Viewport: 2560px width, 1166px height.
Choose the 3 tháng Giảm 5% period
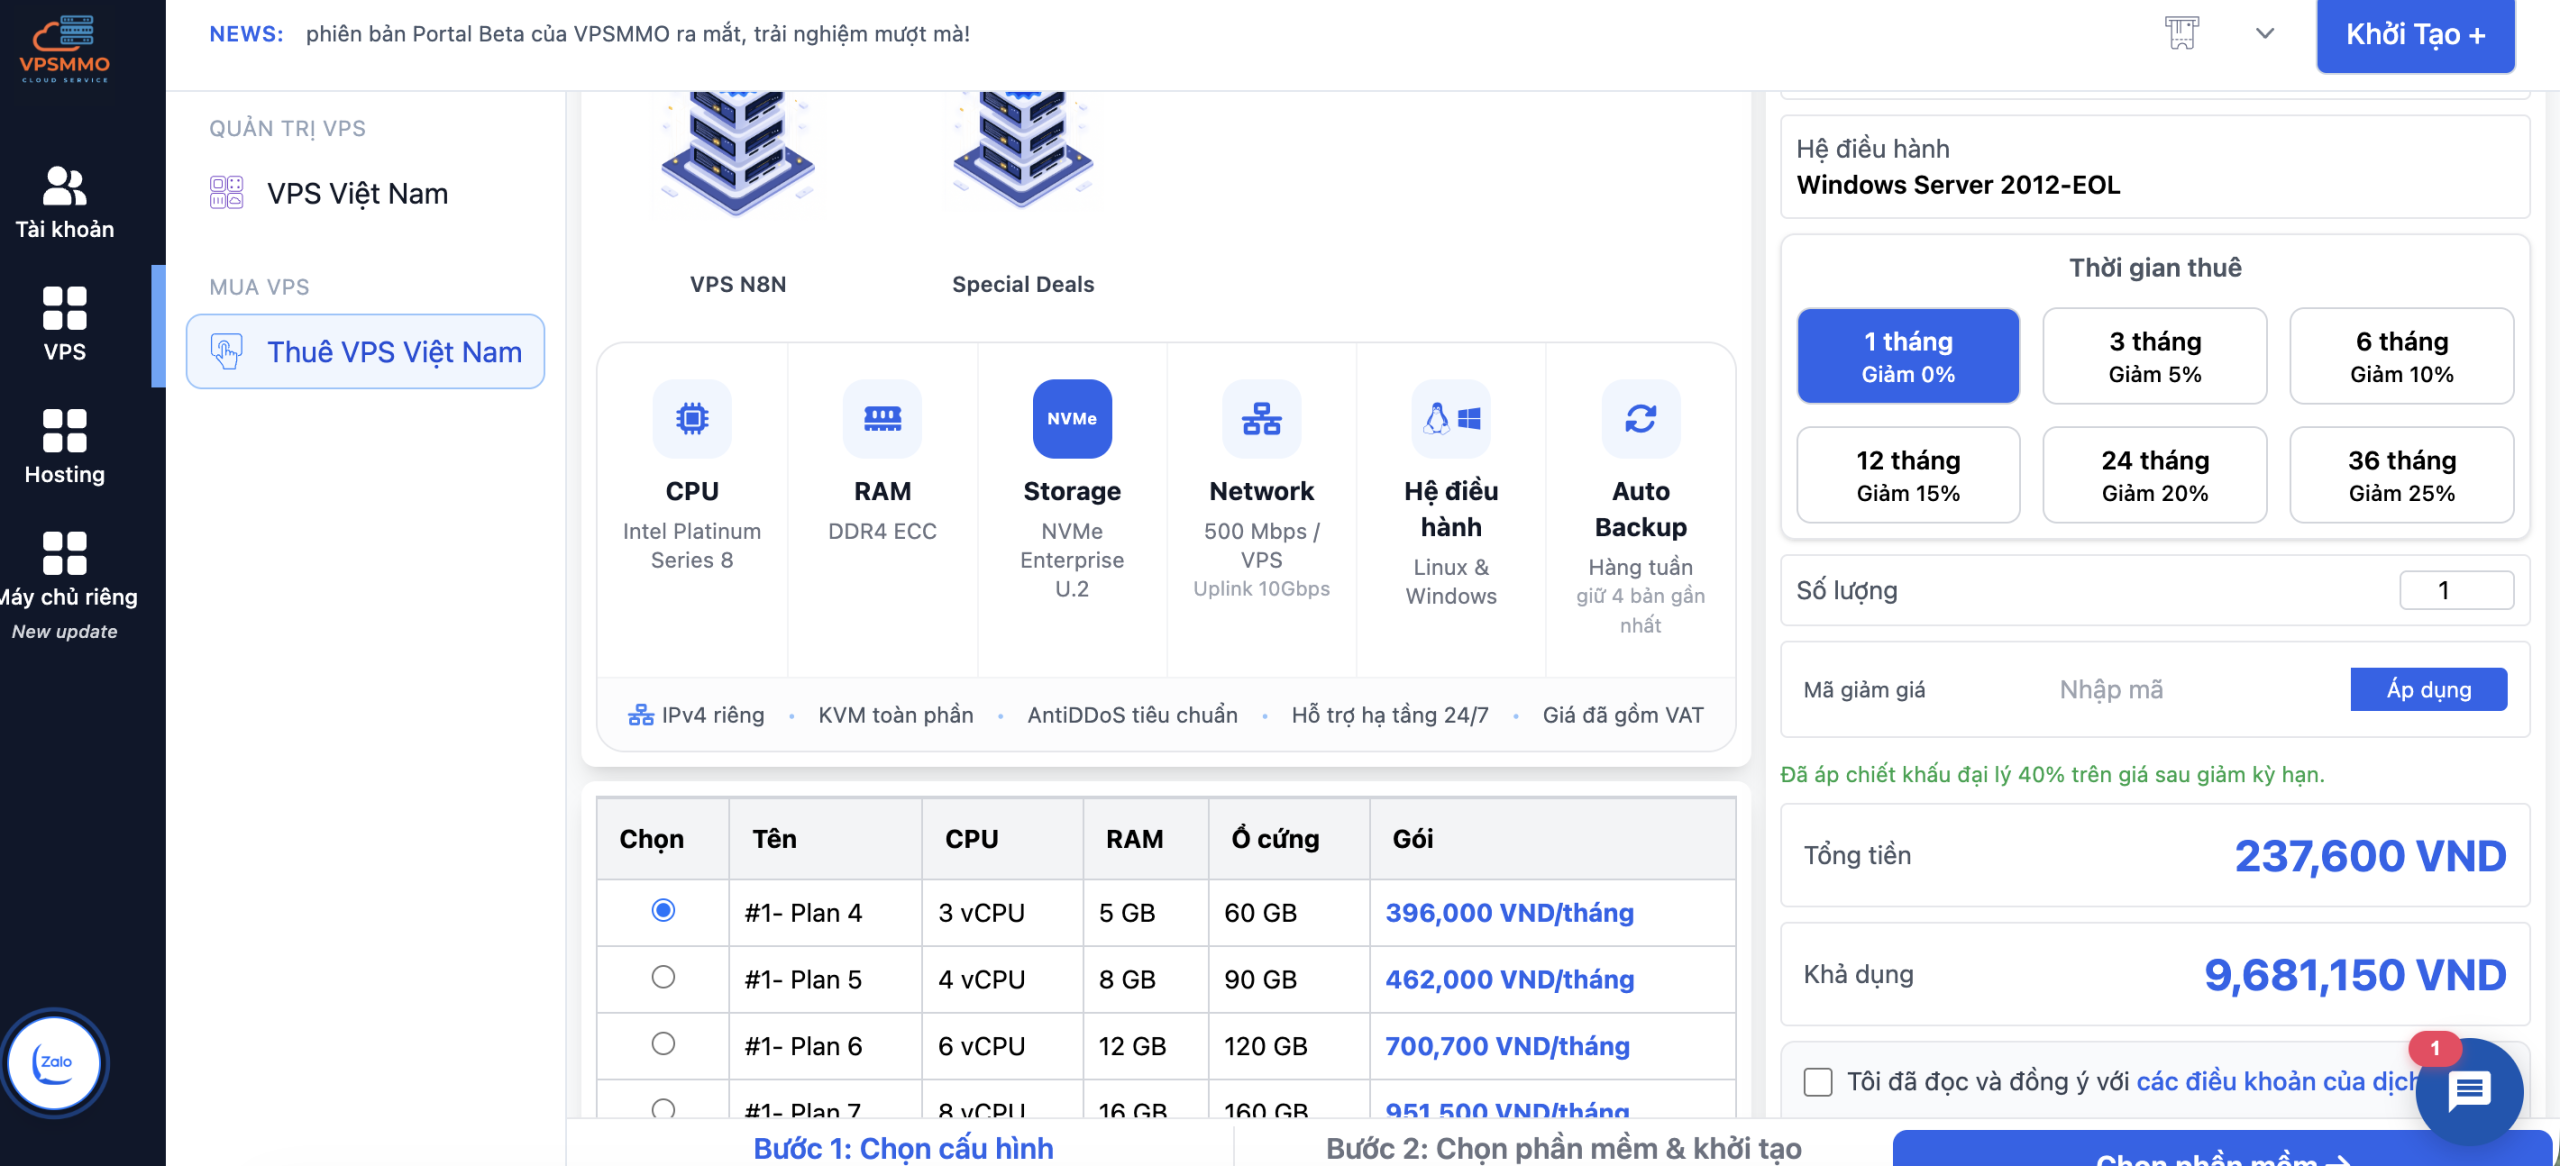tap(2155, 356)
